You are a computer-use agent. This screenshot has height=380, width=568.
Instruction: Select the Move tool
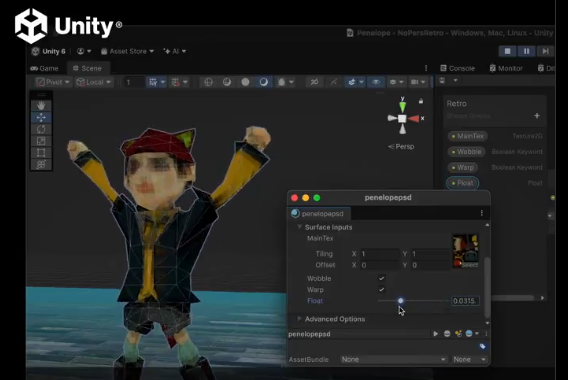pyautogui.click(x=41, y=117)
